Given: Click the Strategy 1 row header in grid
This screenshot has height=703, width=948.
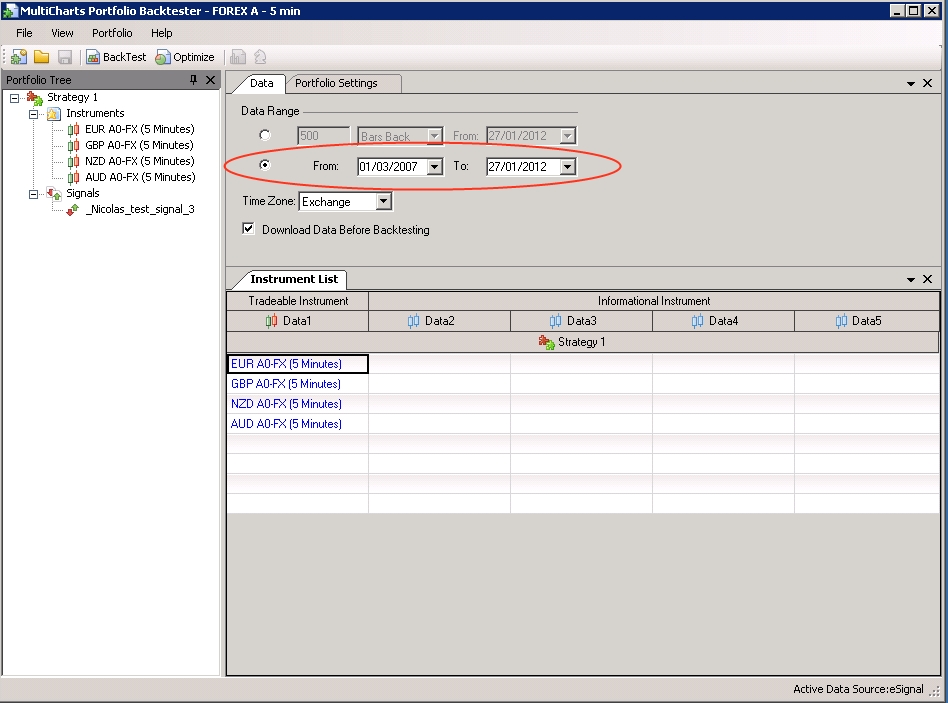Looking at the screenshot, I should pyautogui.click(x=583, y=342).
